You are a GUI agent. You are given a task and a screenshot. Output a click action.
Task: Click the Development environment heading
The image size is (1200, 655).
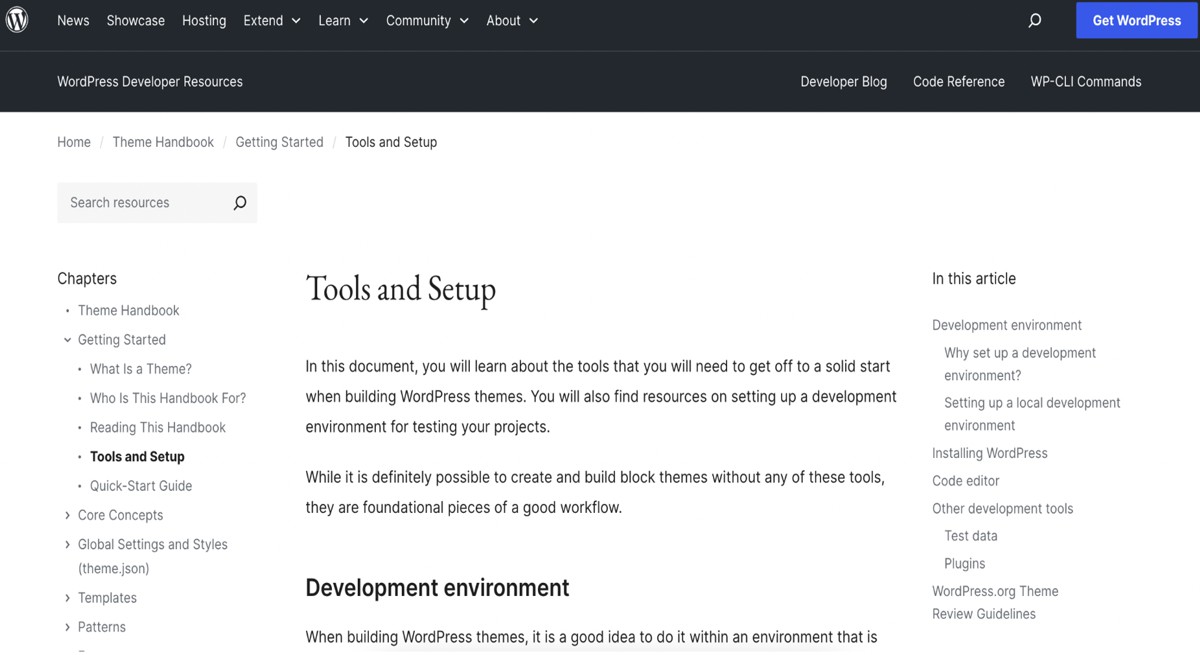pyautogui.click(x=437, y=588)
